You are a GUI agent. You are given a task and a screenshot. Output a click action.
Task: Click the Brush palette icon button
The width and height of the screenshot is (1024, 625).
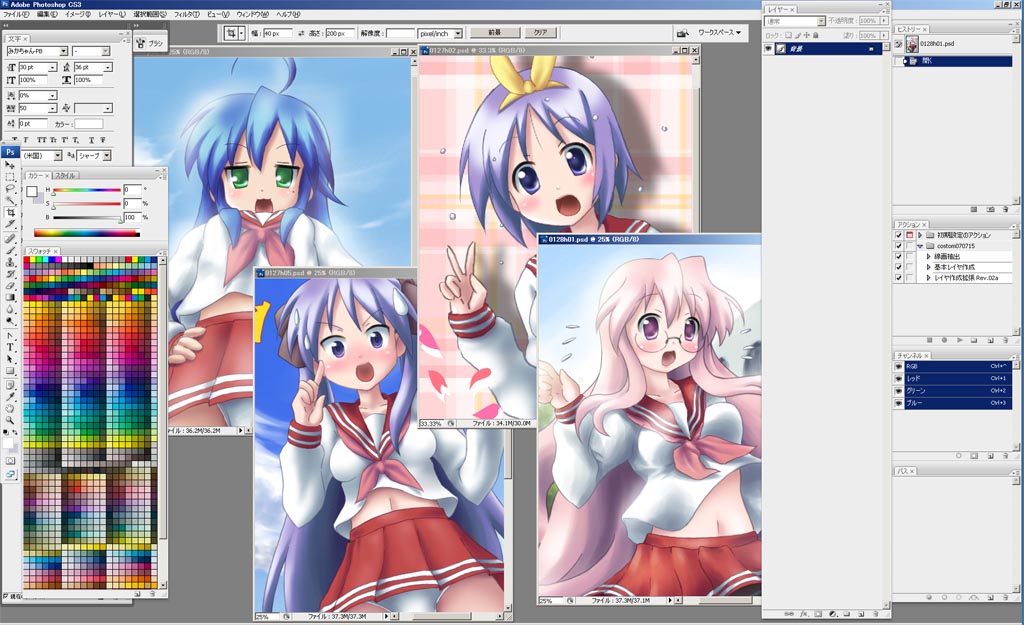151,43
